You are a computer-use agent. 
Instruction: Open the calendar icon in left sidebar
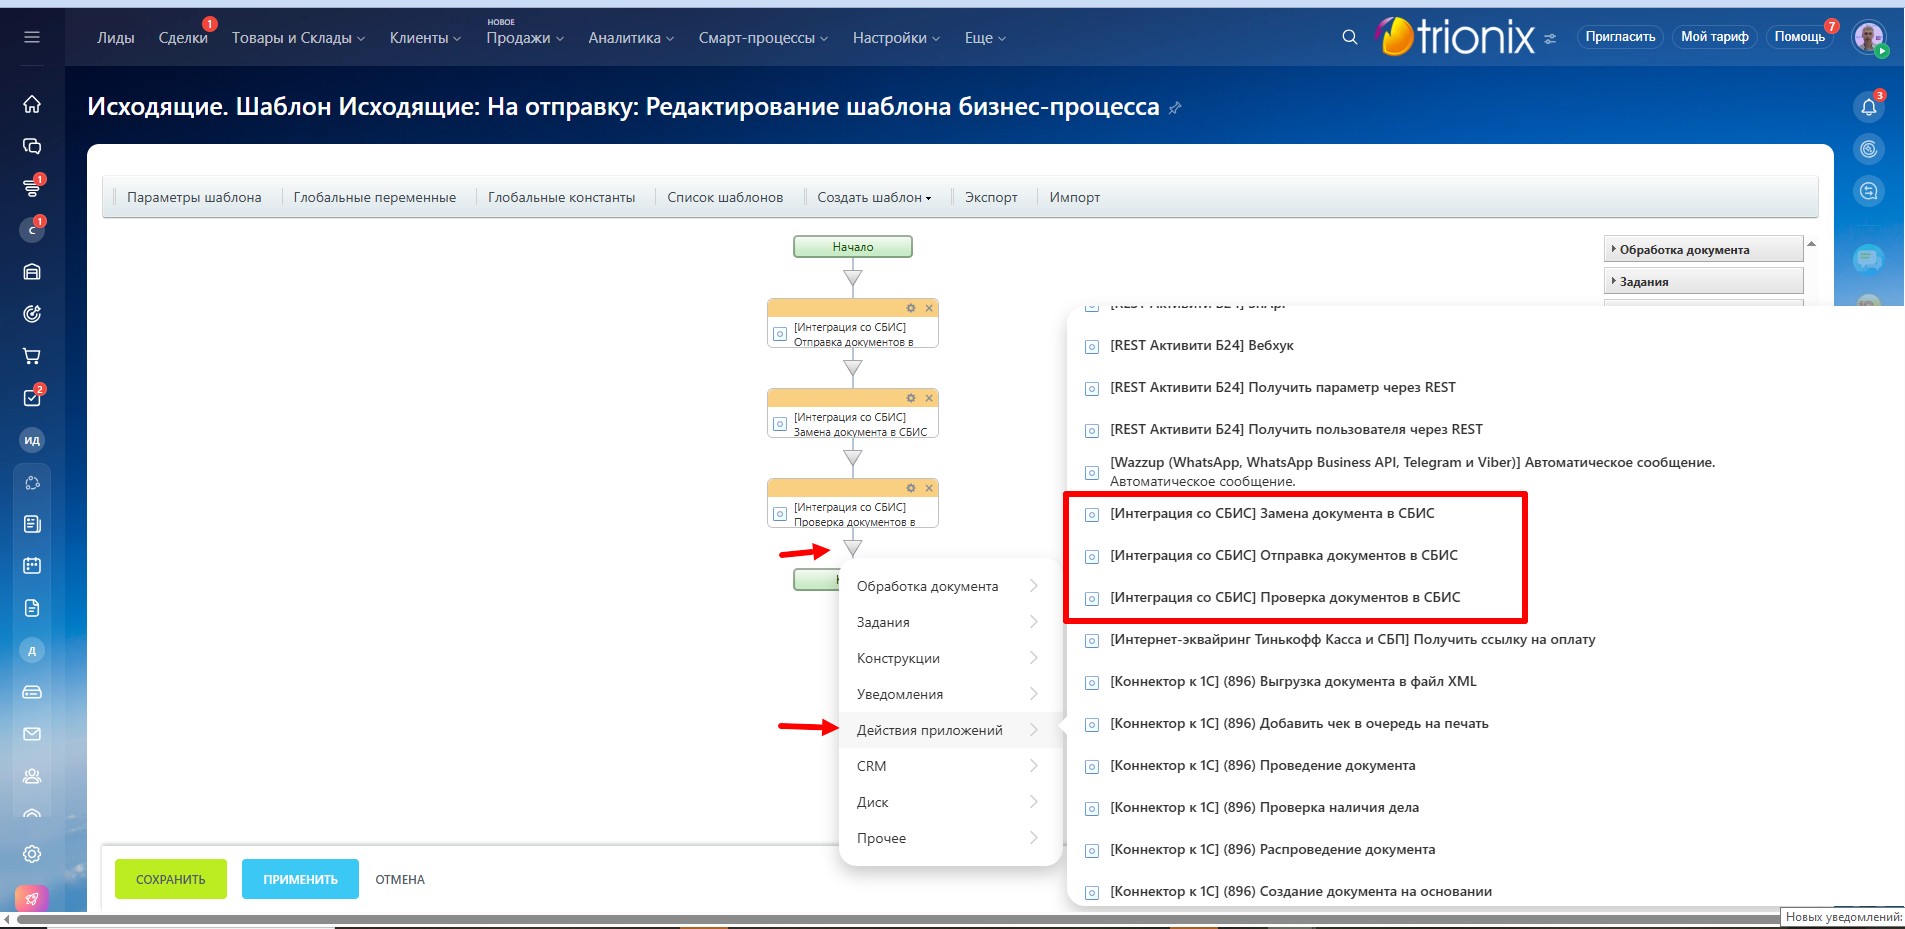point(32,566)
